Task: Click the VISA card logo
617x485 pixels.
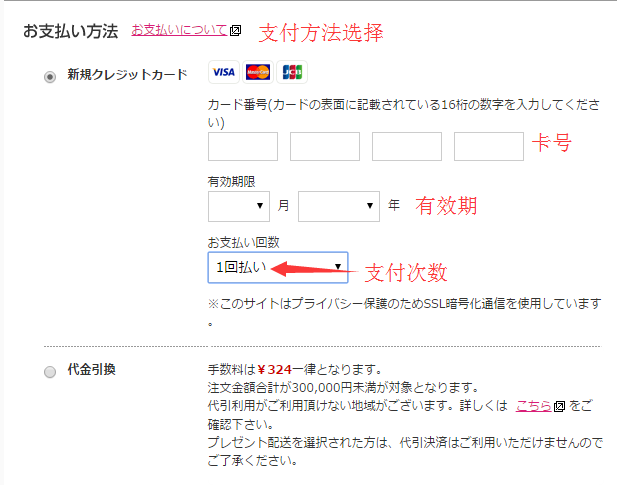Action: coord(223,72)
